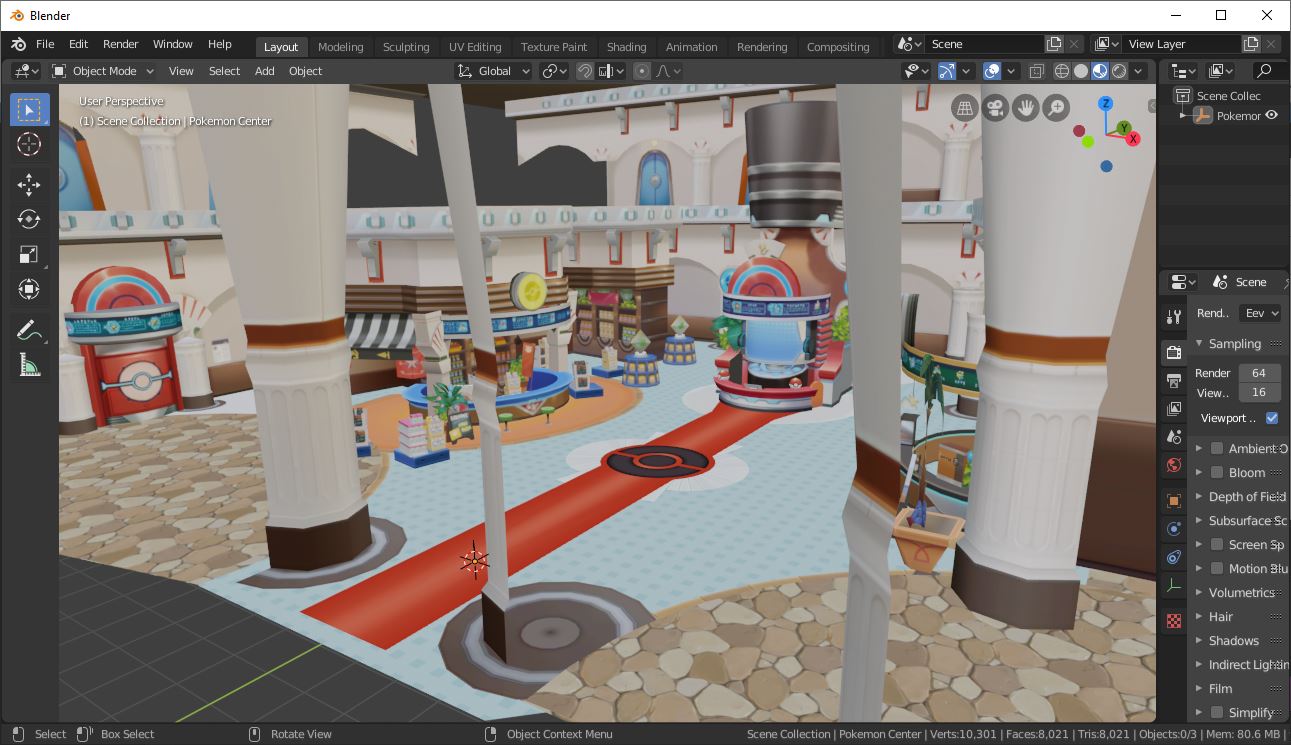Expand the Pokemon Center tree item arrow
The width and height of the screenshot is (1291, 745).
[1184, 115]
